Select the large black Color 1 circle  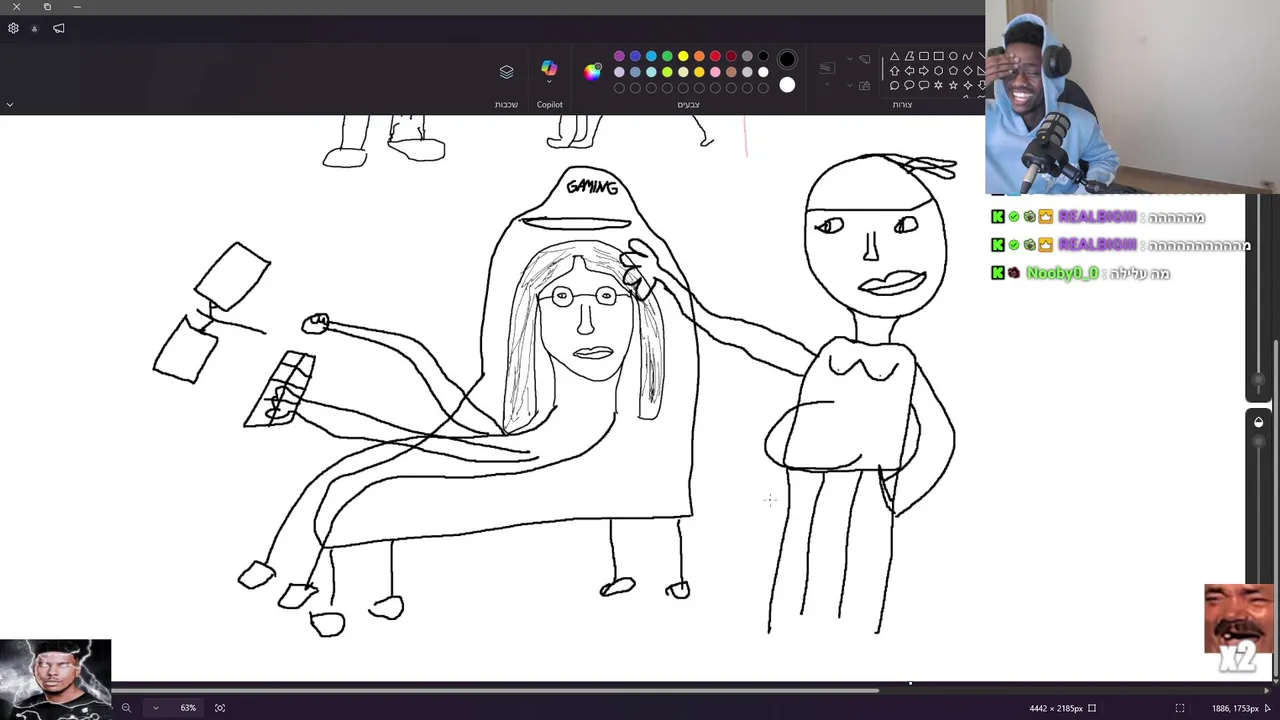point(787,59)
